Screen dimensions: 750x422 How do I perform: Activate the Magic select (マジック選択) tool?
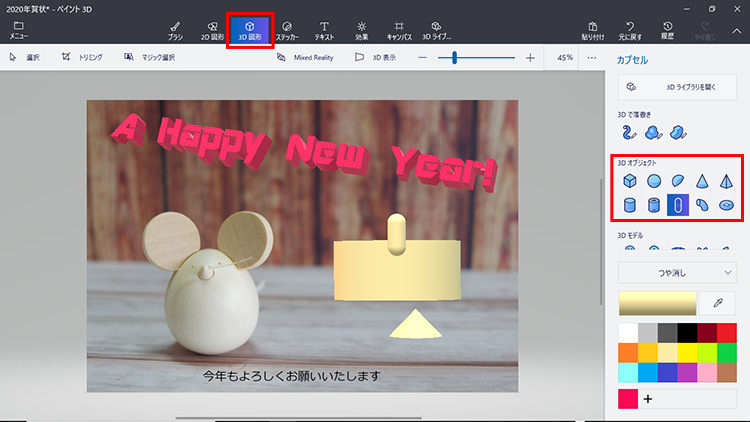[150, 58]
